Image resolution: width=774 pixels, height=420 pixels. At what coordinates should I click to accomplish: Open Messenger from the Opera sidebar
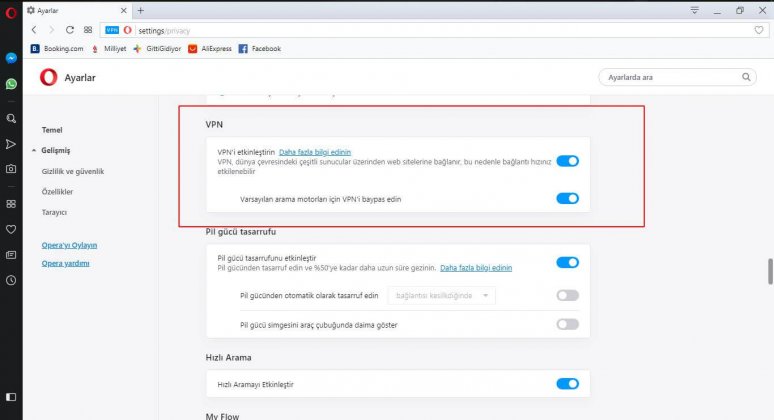[x=11, y=58]
